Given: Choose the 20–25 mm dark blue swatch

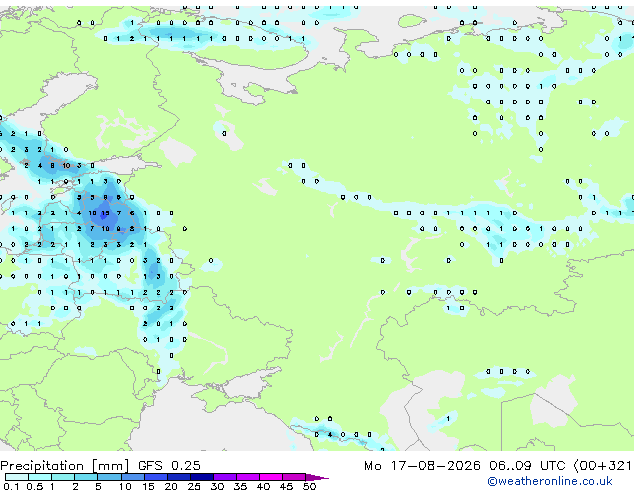Looking at the screenshot, I should coord(178,477).
